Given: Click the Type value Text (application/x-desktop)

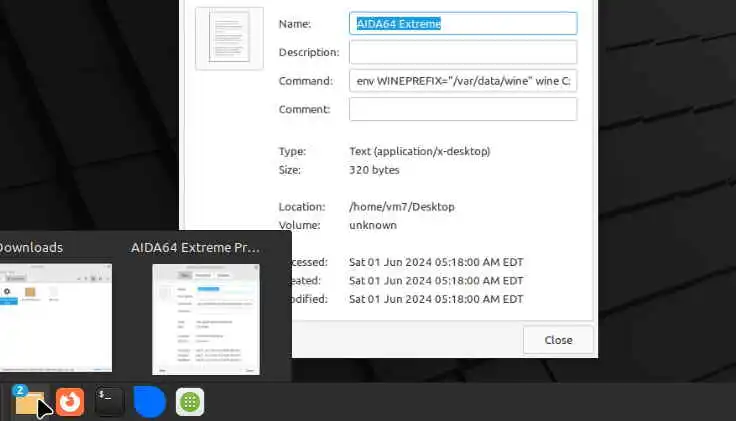Looking at the screenshot, I should (420, 151).
